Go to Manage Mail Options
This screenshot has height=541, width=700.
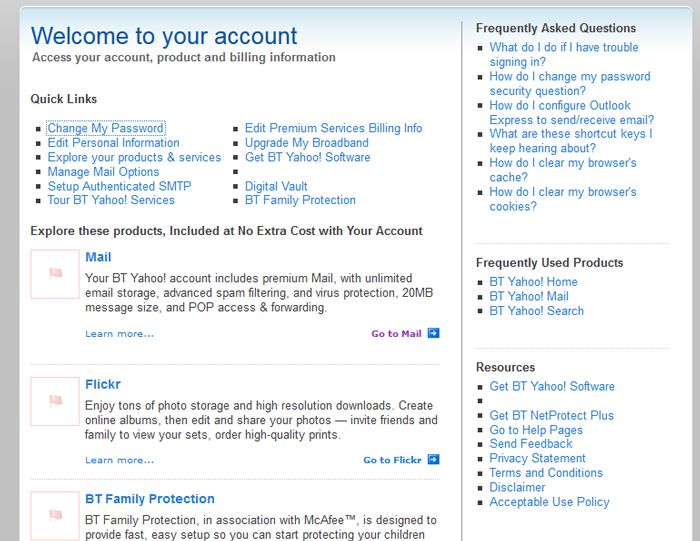(x=103, y=172)
